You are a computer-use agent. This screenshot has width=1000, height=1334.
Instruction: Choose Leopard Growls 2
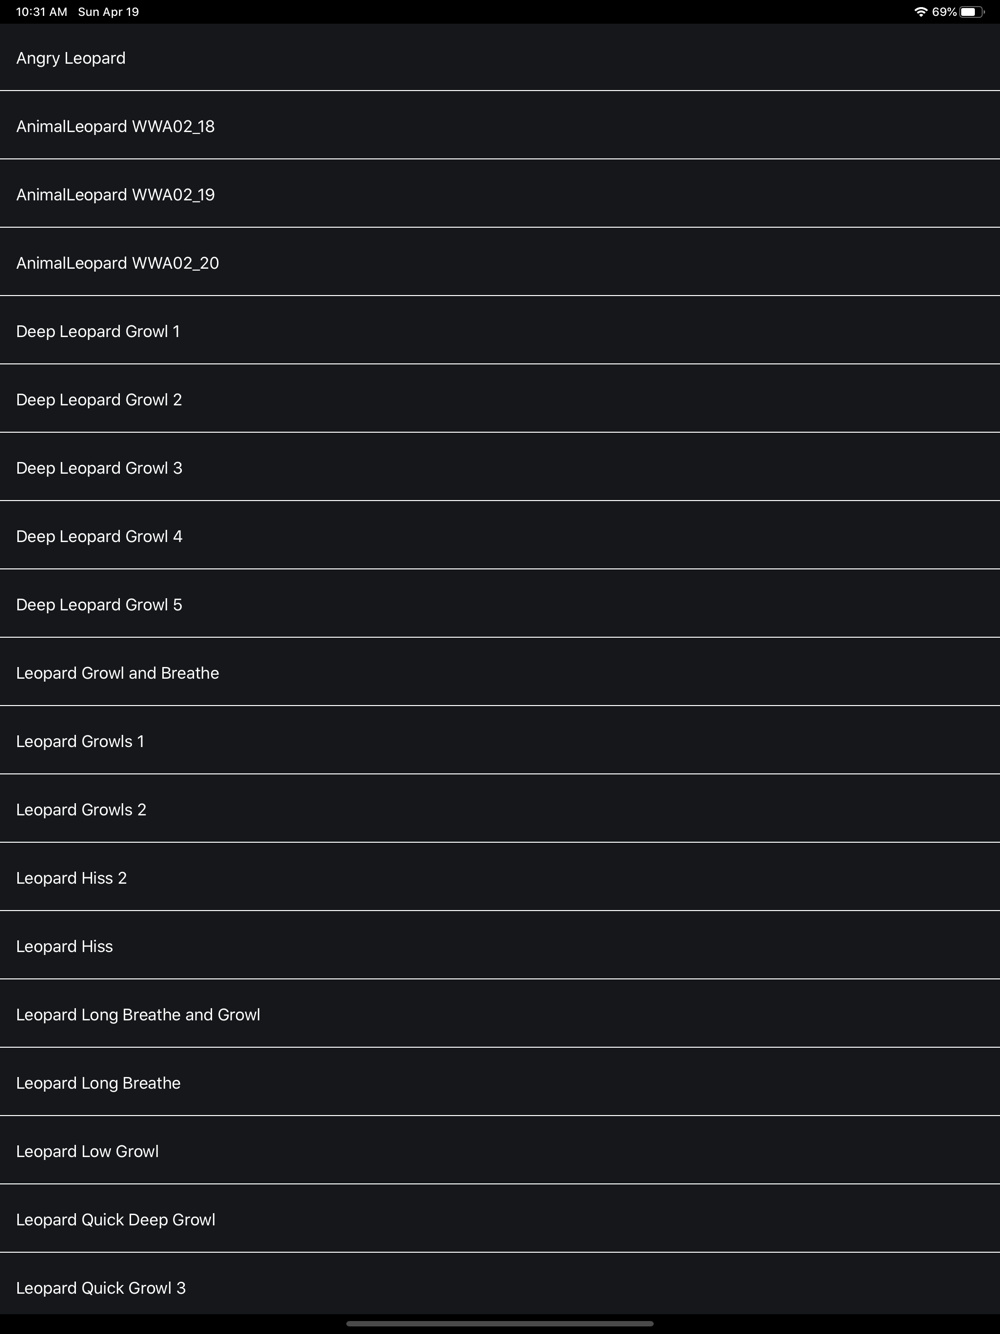pos(500,809)
